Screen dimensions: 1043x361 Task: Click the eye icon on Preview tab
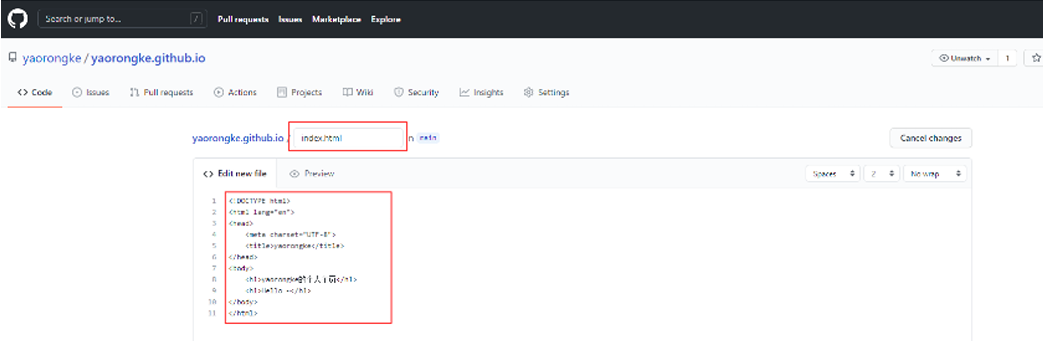tap(295, 174)
